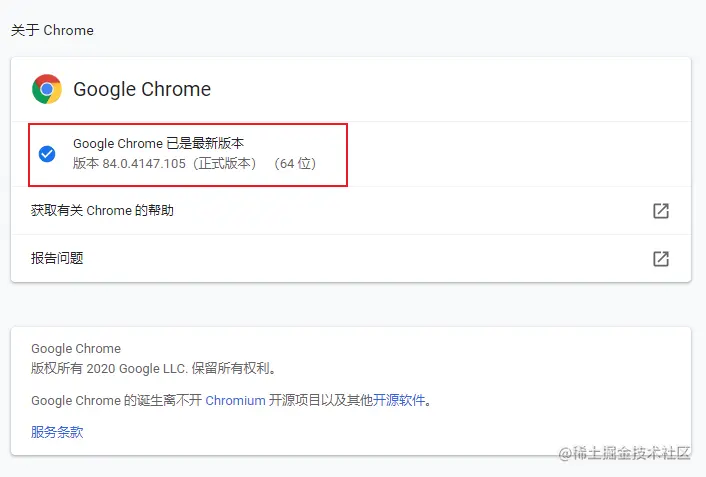Image resolution: width=706 pixels, height=477 pixels.
Task: Click the Google Chrome 已是最新版本 status text
Action: (x=158, y=144)
